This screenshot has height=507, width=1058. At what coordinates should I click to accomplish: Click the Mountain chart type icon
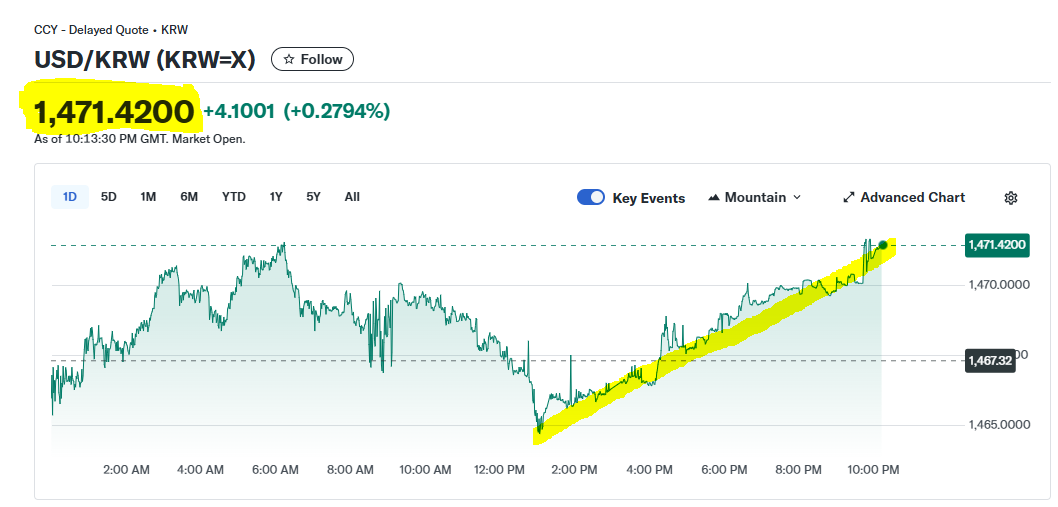point(714,198)
